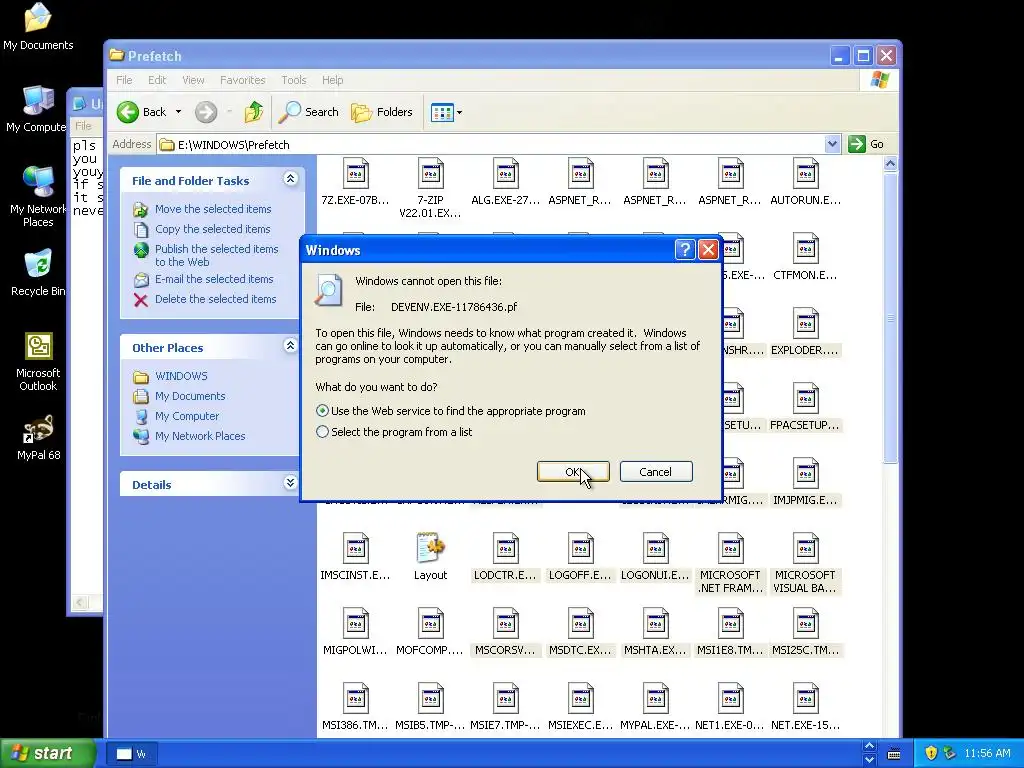Select the MICROSOFT .NET FRAM... file icon
Screen dimensions: 1024x768
tap(730, 549)
